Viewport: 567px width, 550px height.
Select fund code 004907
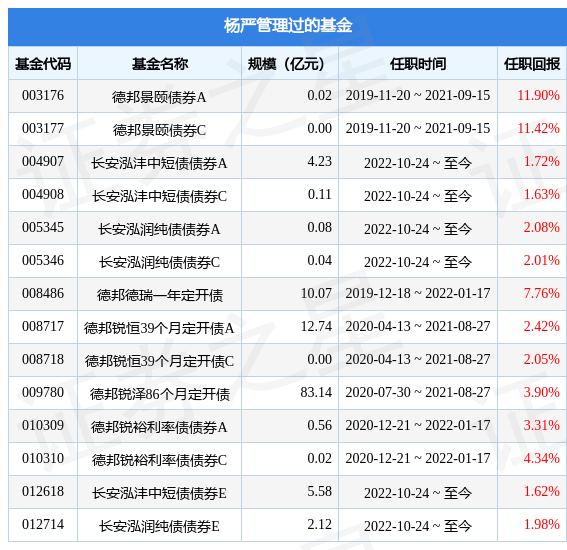[43, 161]
